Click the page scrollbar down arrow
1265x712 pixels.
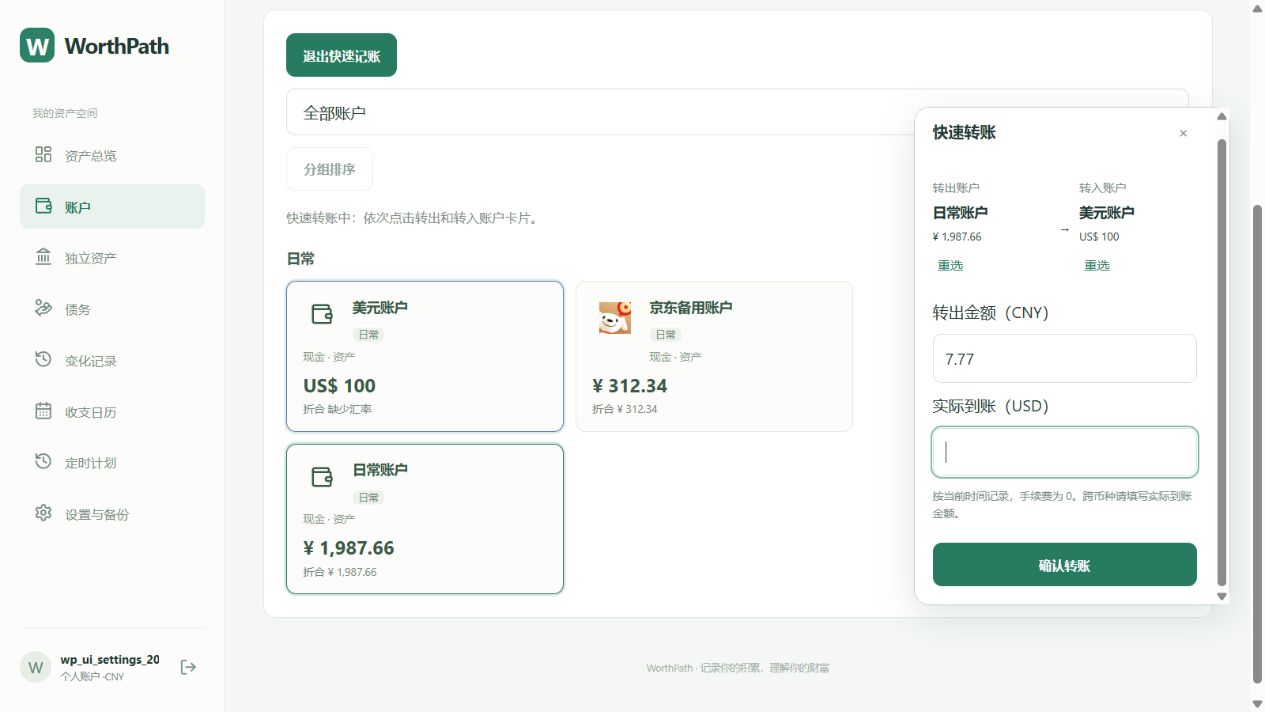(x=1258, y=704)
